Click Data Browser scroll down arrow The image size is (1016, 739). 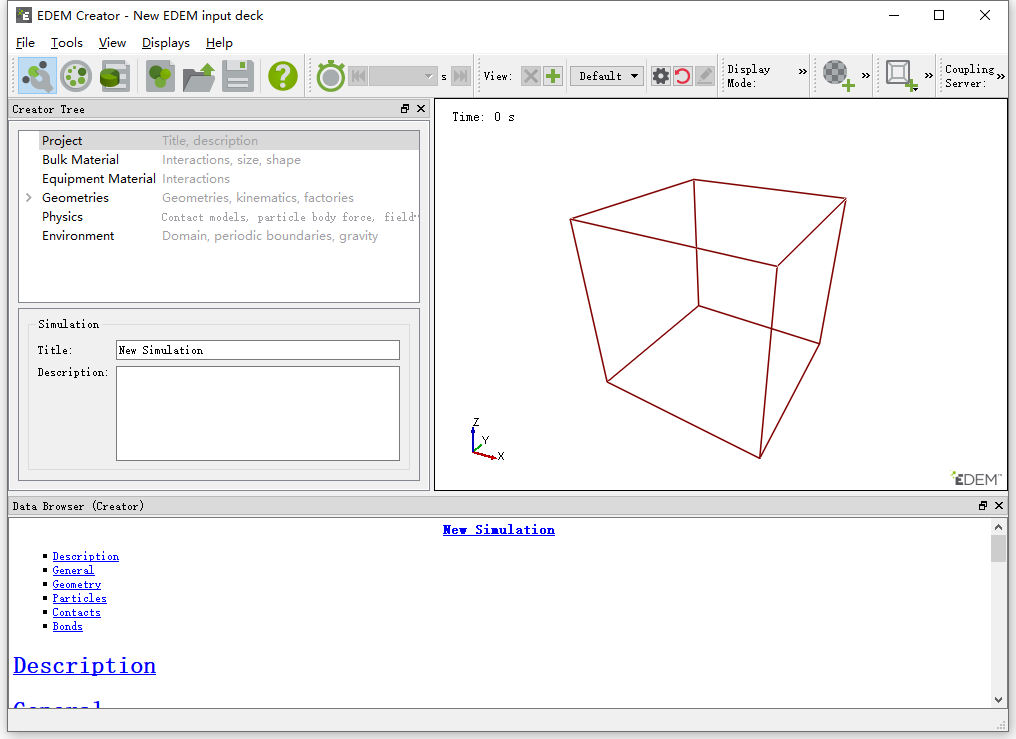pos(998,699)
